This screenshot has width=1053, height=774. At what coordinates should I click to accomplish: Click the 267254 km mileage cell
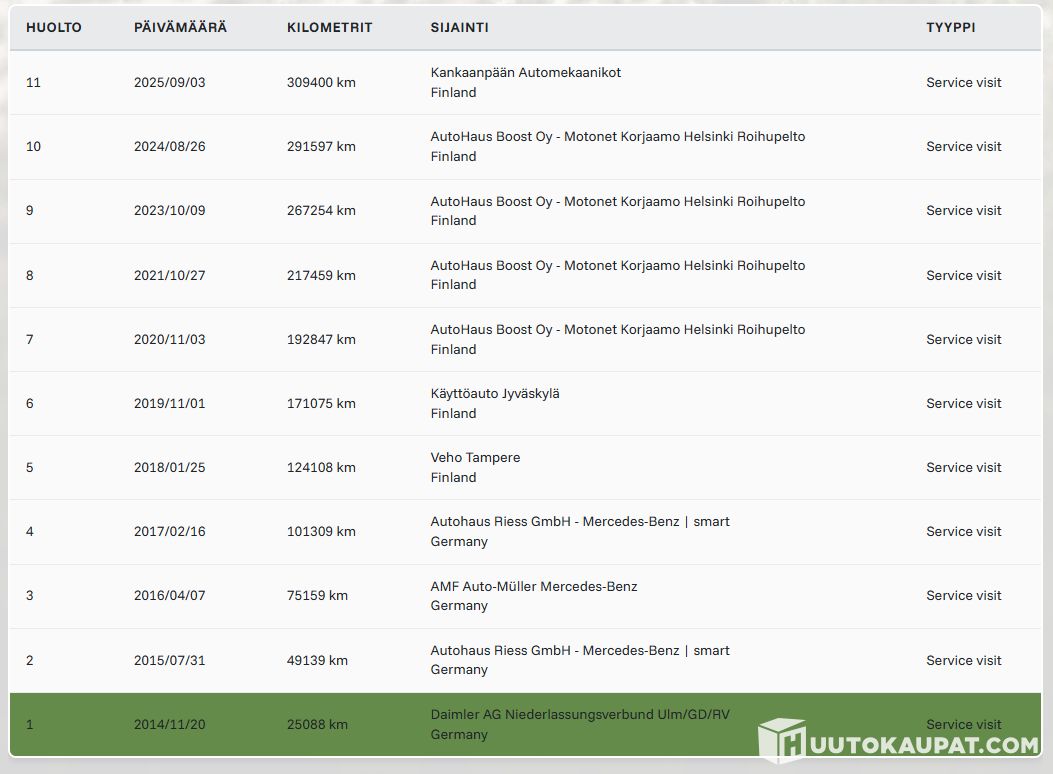click(321, 210)
